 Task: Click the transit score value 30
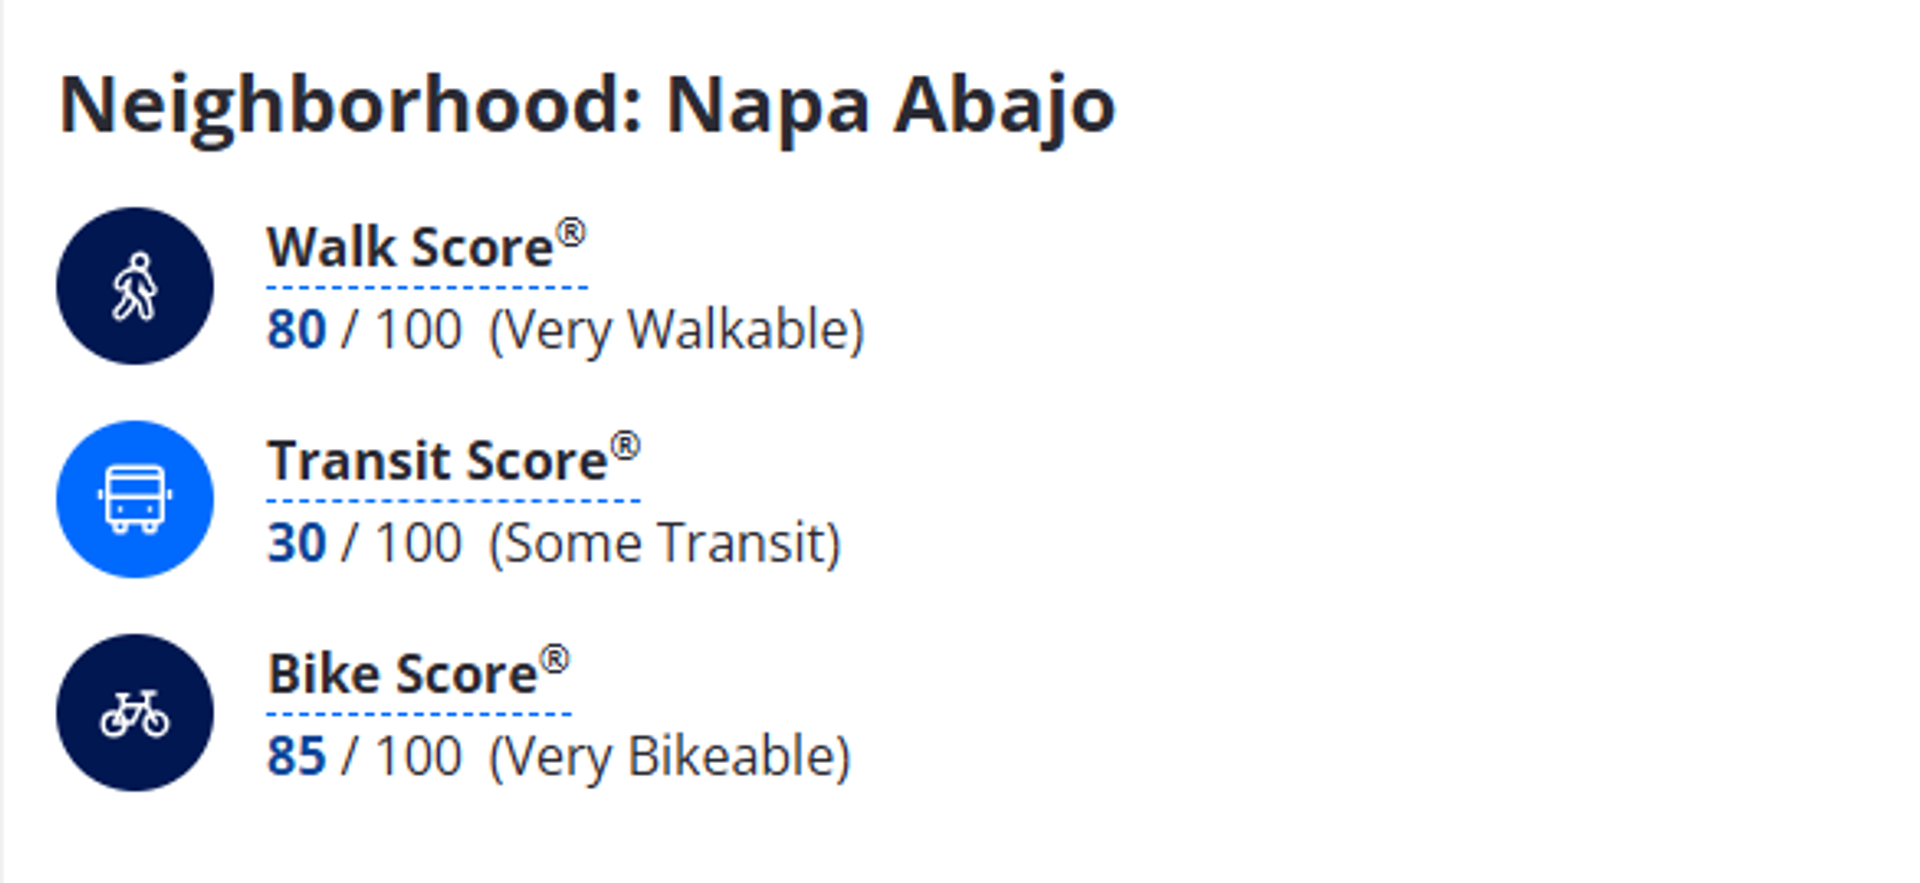296,543
